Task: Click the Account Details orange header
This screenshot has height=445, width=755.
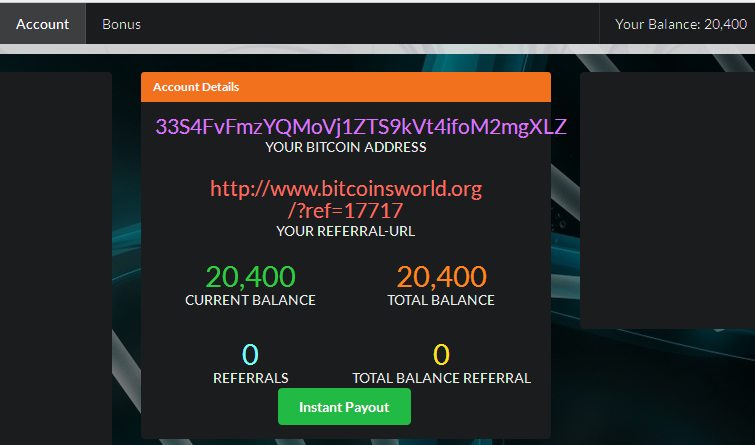Action: [346, 87]
